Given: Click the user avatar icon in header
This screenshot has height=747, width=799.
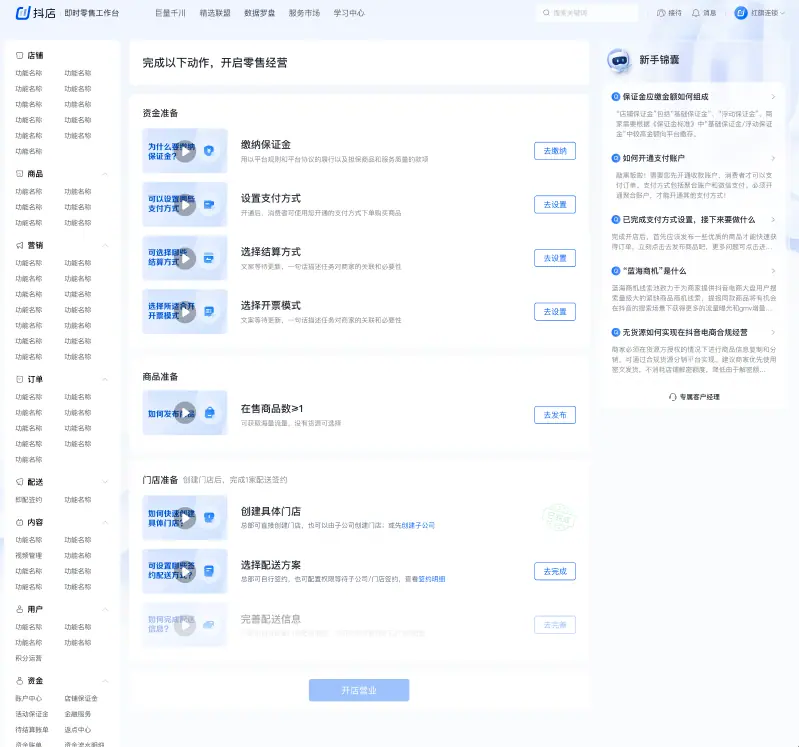Looking at the screenshot, I should [x=741, y=13].
